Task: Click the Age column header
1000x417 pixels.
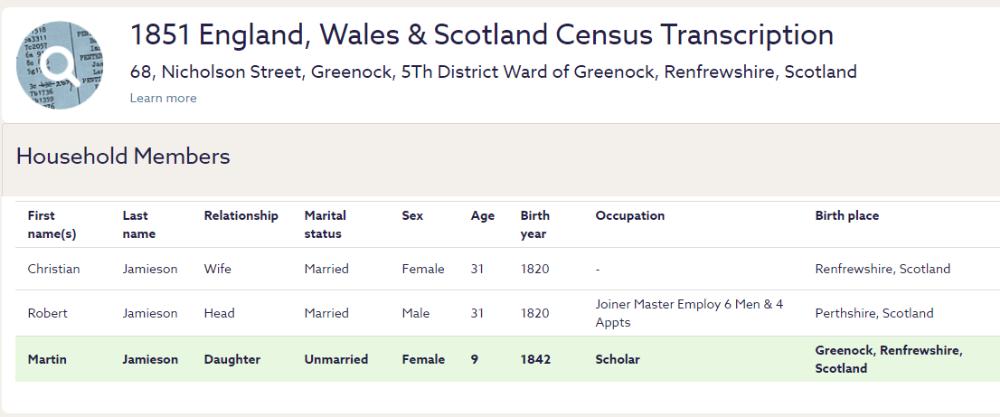Action: (x=482, y=216)
